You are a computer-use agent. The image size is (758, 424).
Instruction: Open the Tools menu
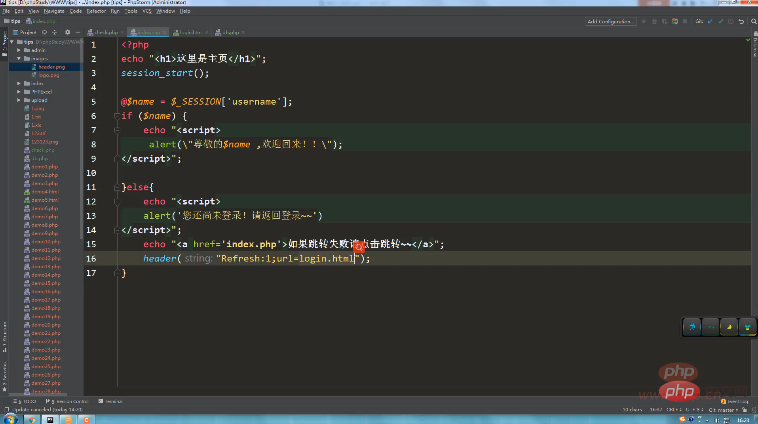pyautogui.click(x=131, y=11)
